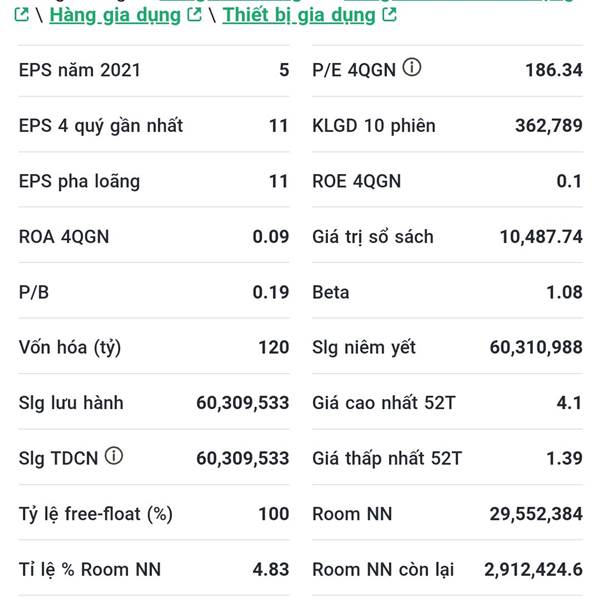This screenshot has height=600, width=600.
Task: Click the leftmost external-link icon in breadcrumb
Action: point(22,15)
